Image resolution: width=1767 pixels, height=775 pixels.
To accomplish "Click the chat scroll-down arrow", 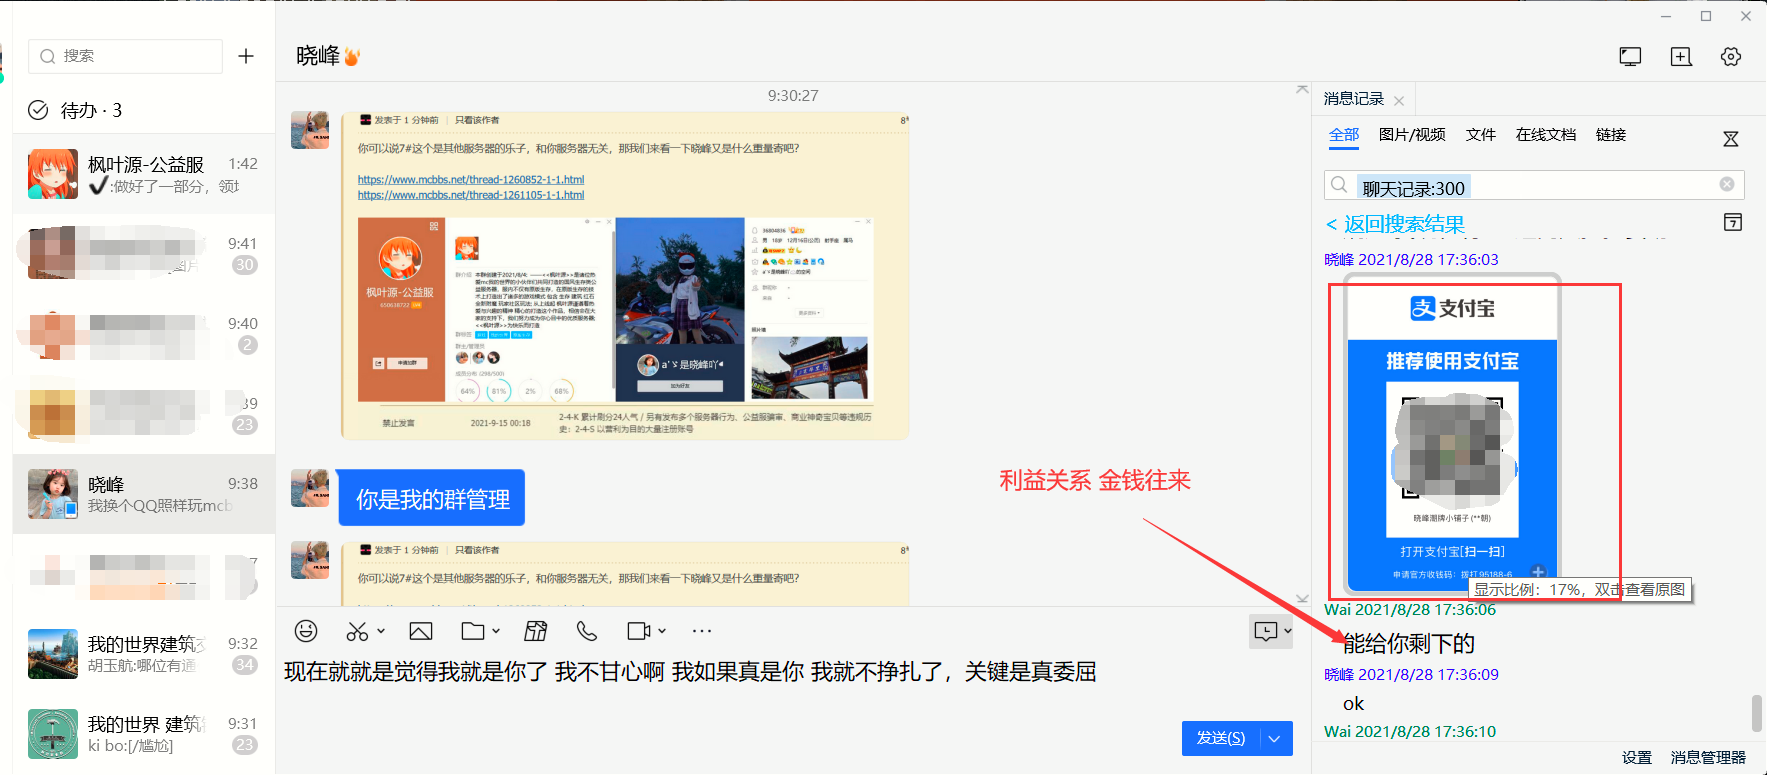I will pyautogui.click(x=1302, y=598).
